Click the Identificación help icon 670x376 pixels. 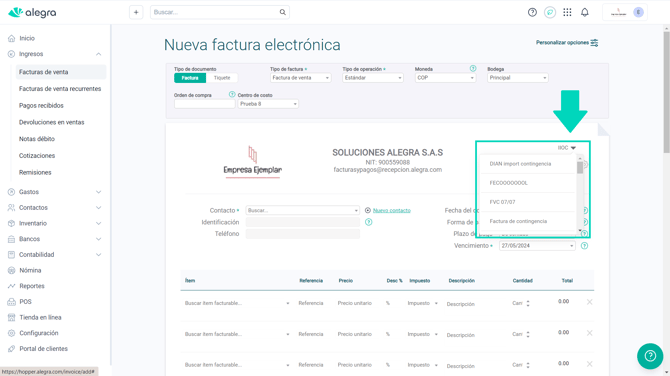pos(368,222)
